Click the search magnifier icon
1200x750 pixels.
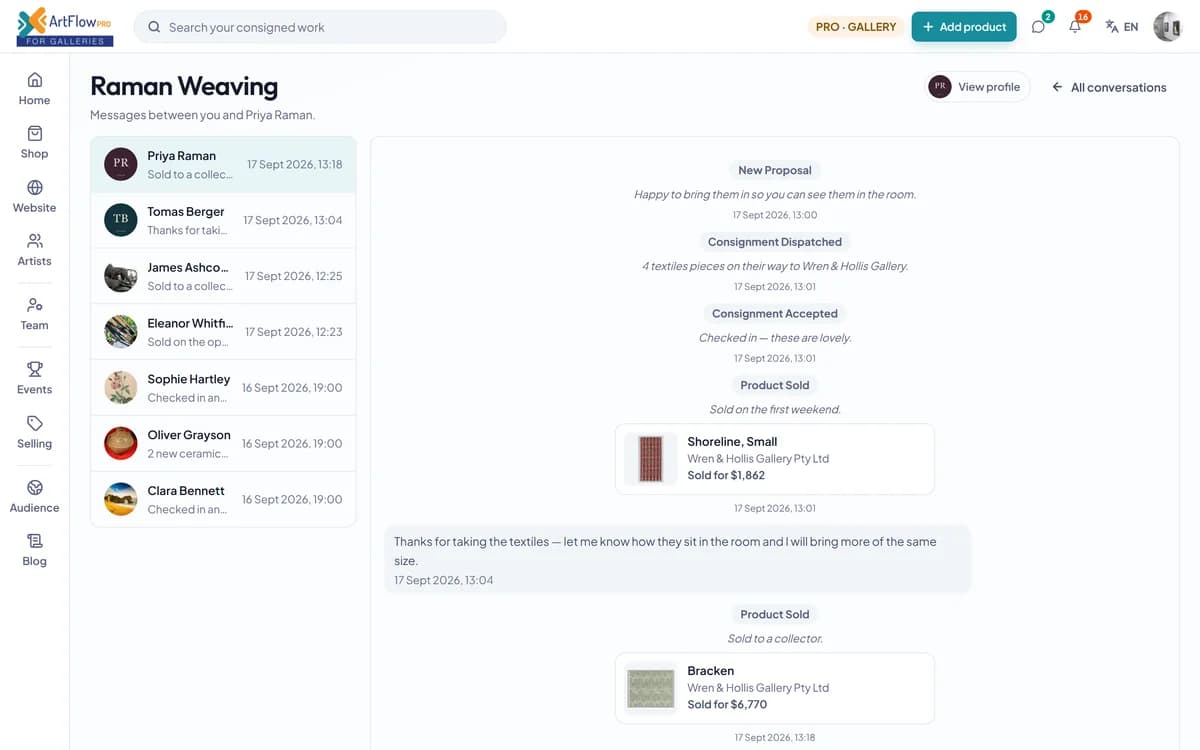[x=154, y=27]
